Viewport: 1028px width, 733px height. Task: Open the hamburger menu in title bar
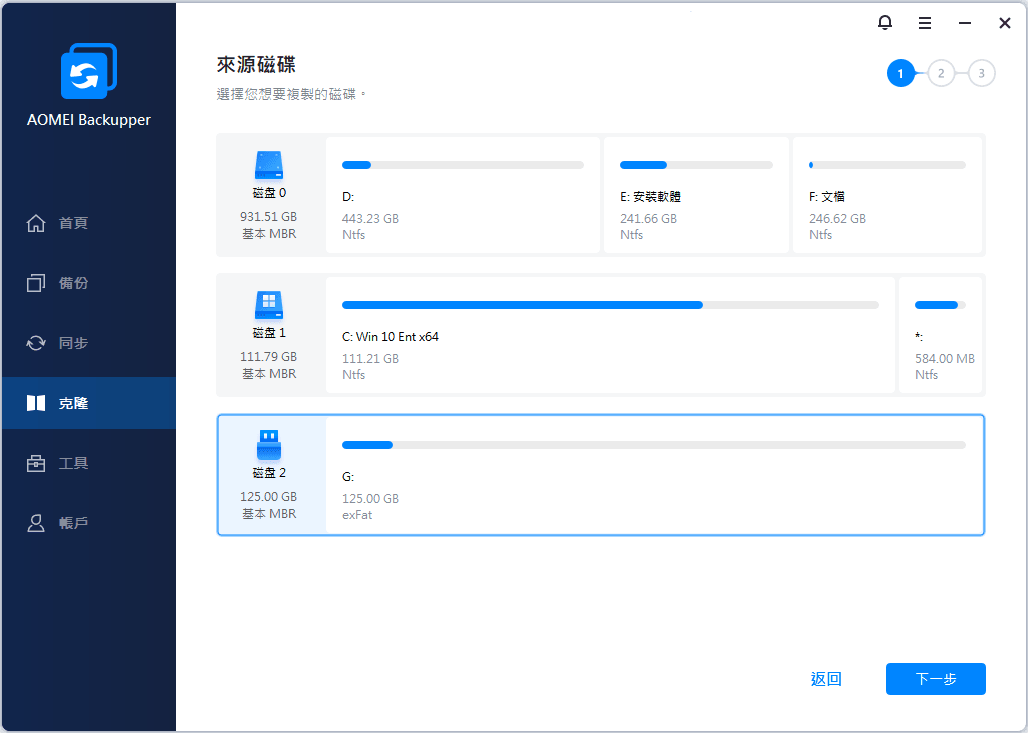point(924,23)
